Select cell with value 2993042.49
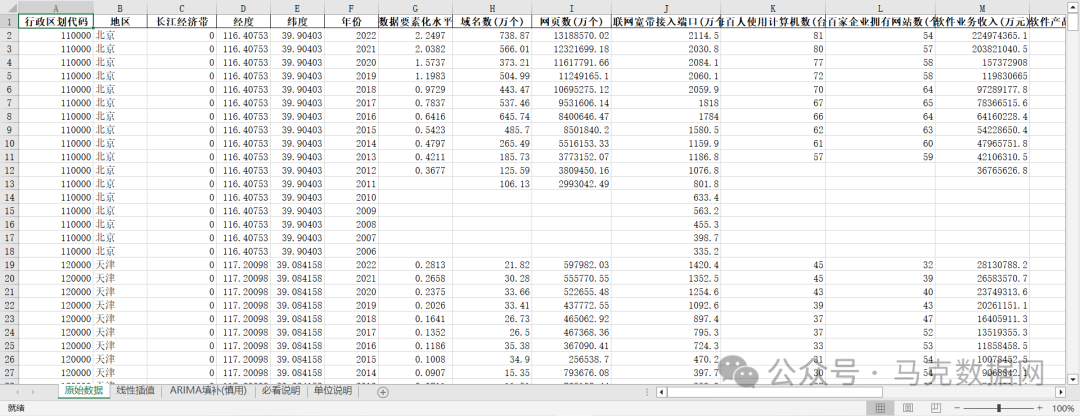The height and width of the screenshot is (416, 1080). tap(571, 183)
